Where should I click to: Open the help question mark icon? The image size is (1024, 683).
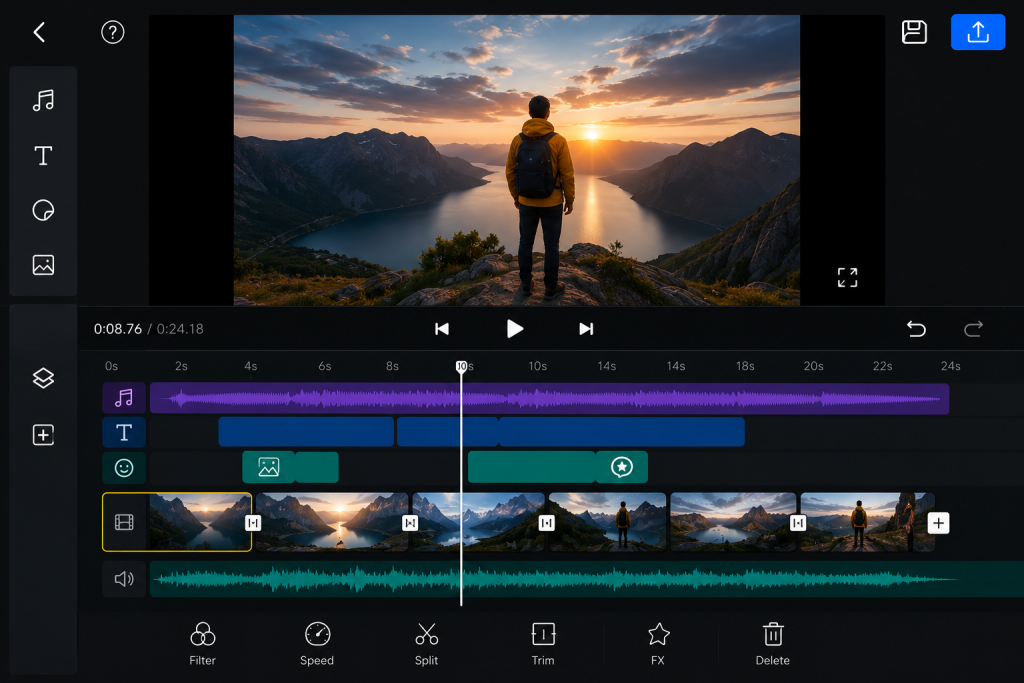pyautogui.click(x=112, y=32)
